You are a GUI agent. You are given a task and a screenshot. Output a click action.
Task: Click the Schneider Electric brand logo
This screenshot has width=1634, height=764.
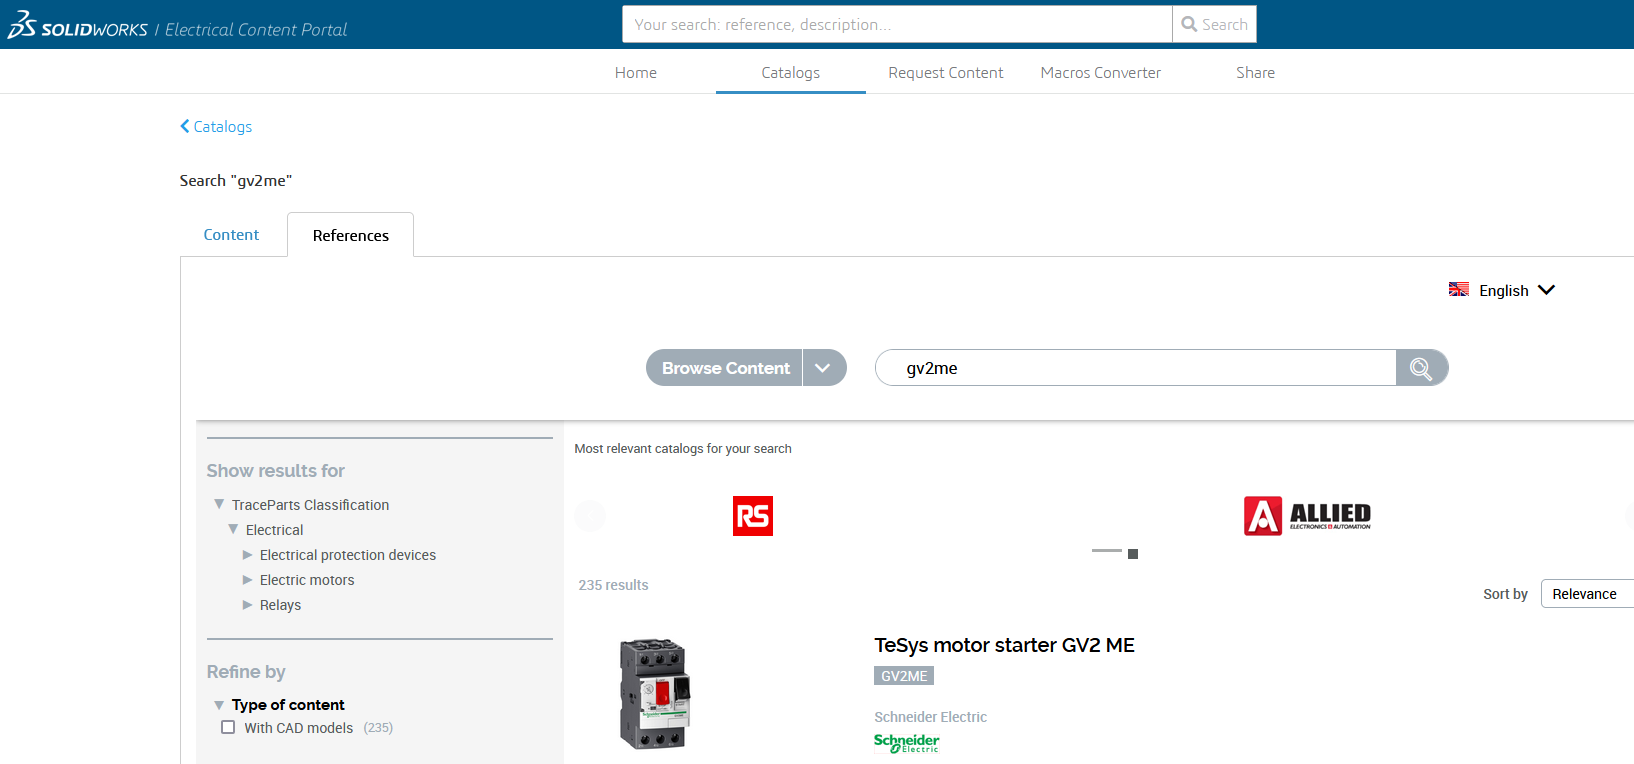coord(906,742)
